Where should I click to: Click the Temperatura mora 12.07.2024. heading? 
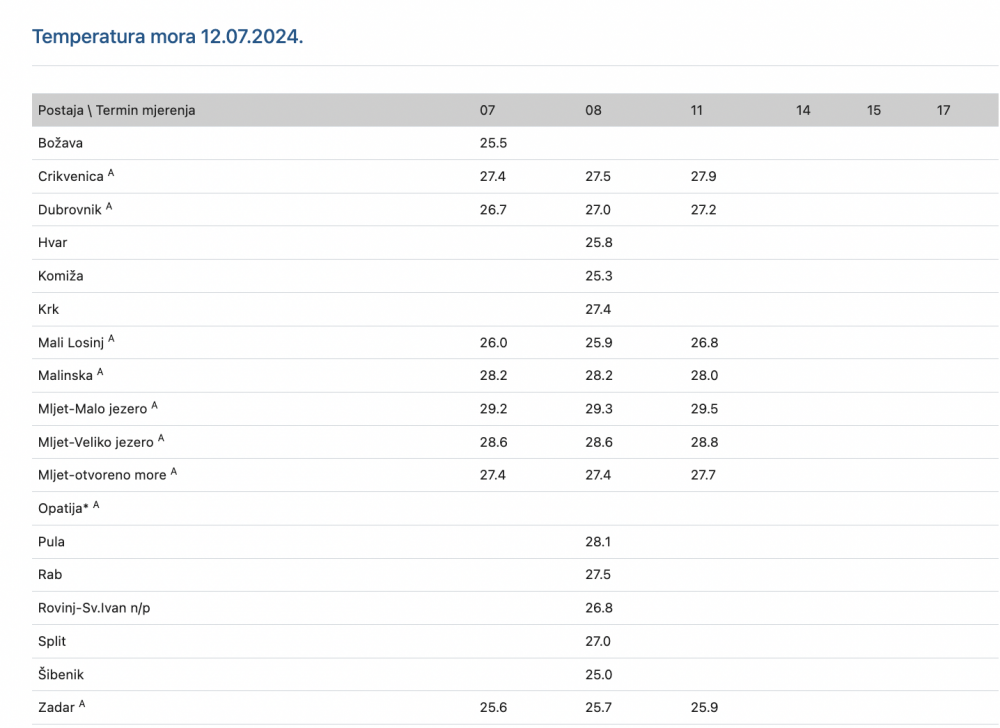[168, 36]
